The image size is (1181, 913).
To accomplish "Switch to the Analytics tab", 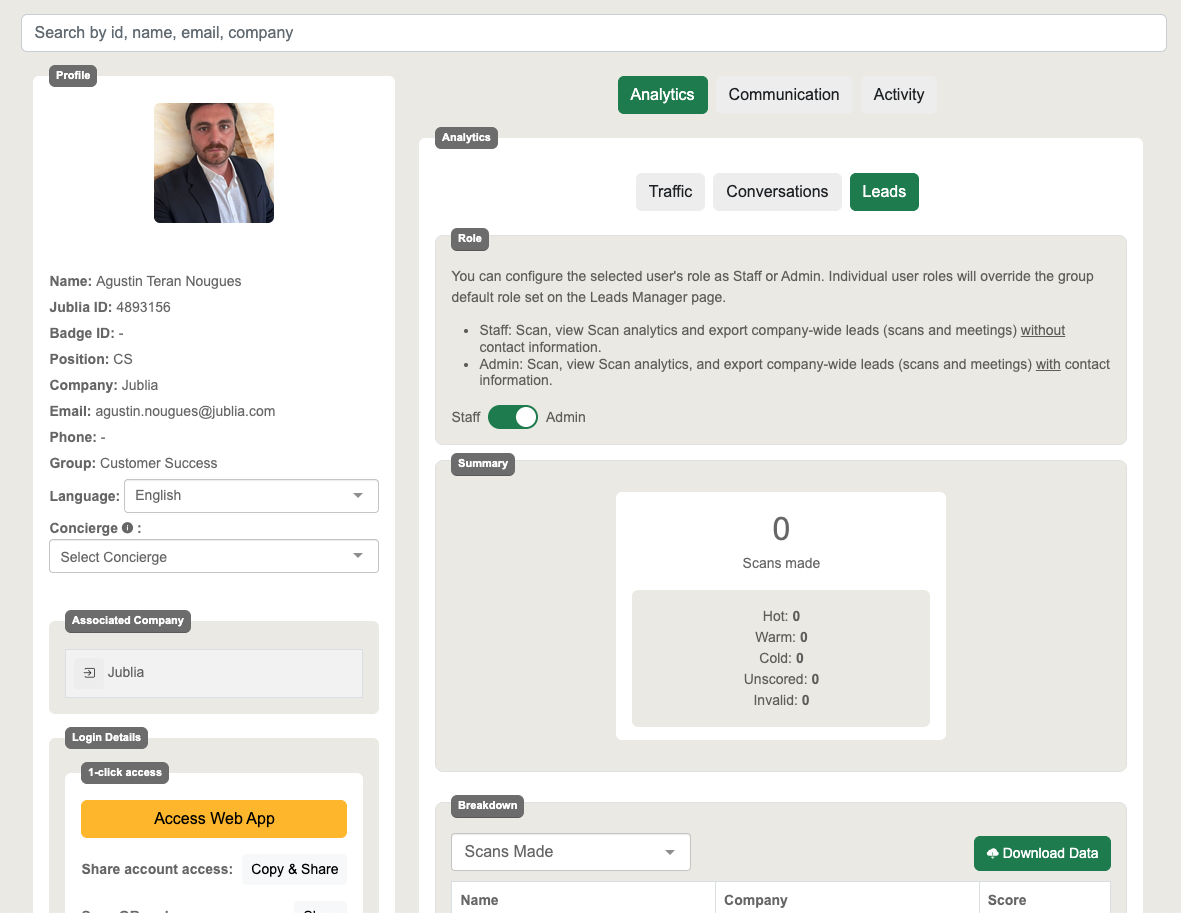I will [x=662, y=95].
